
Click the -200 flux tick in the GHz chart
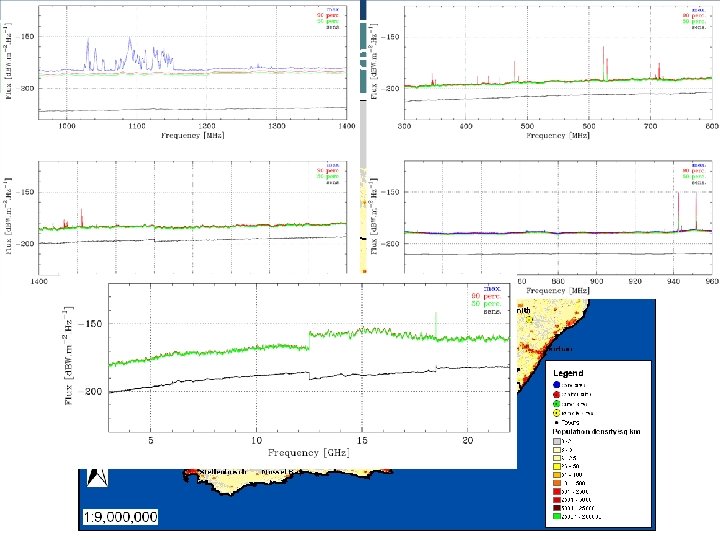pyautogui.click(x=90, y=392)
